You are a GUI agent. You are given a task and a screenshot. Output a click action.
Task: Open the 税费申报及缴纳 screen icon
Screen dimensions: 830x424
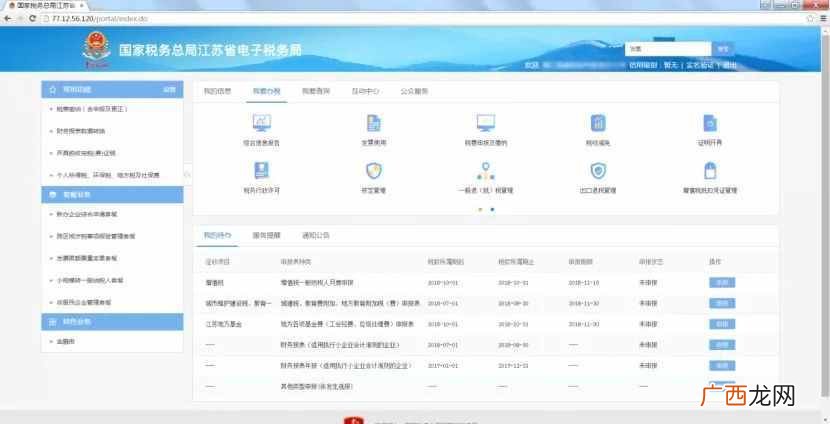pos(485,123)
